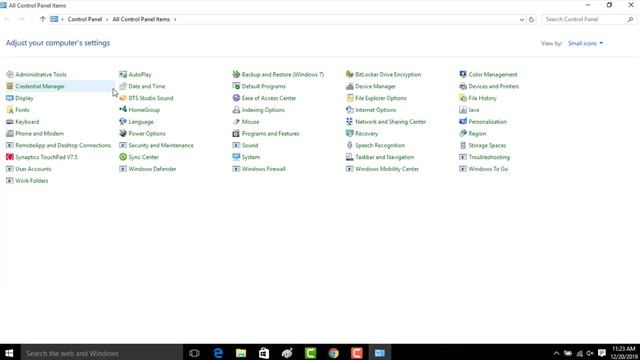
Task: Open the User Accounts link
Action: coord(33,169)
